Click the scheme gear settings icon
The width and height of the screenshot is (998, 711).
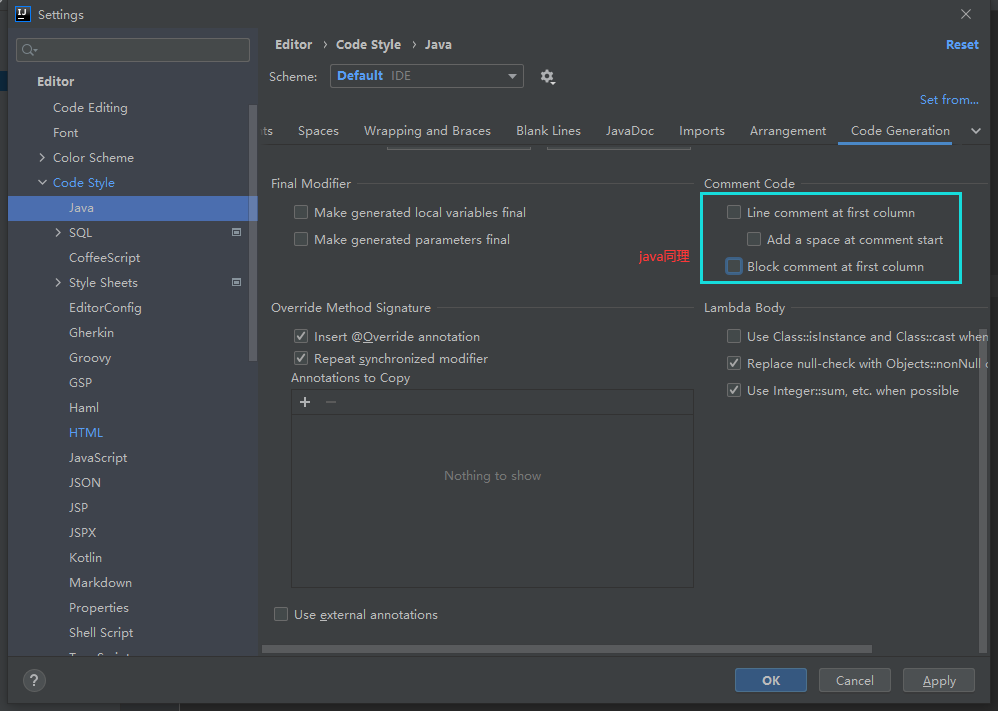coord(547,77)
